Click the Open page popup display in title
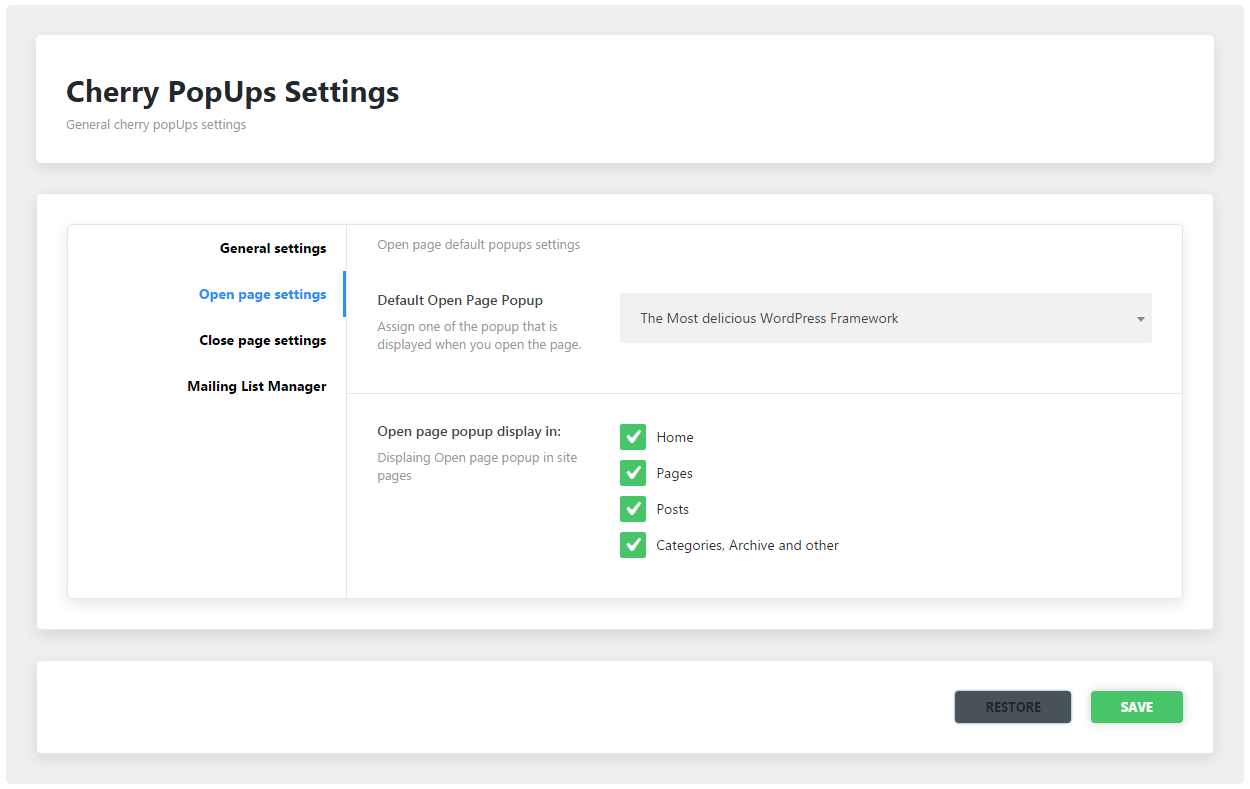Viewport: 1250px width, 789px height. tap(469, 432)
